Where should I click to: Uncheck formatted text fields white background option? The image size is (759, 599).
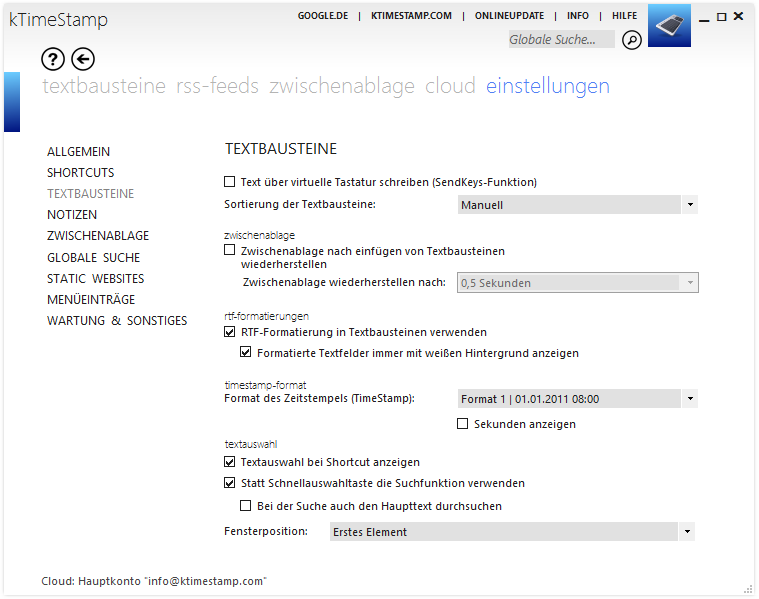[x=245, y=352]
